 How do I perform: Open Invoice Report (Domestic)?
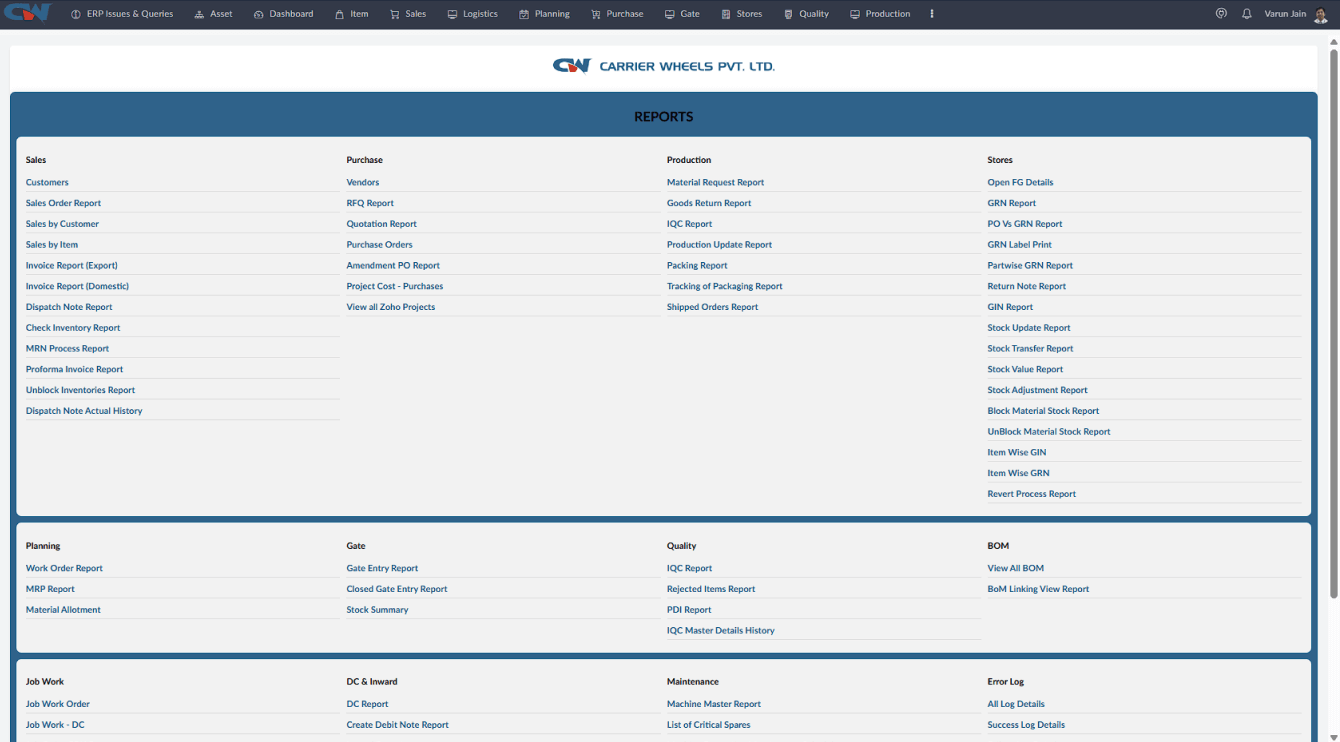77,286
